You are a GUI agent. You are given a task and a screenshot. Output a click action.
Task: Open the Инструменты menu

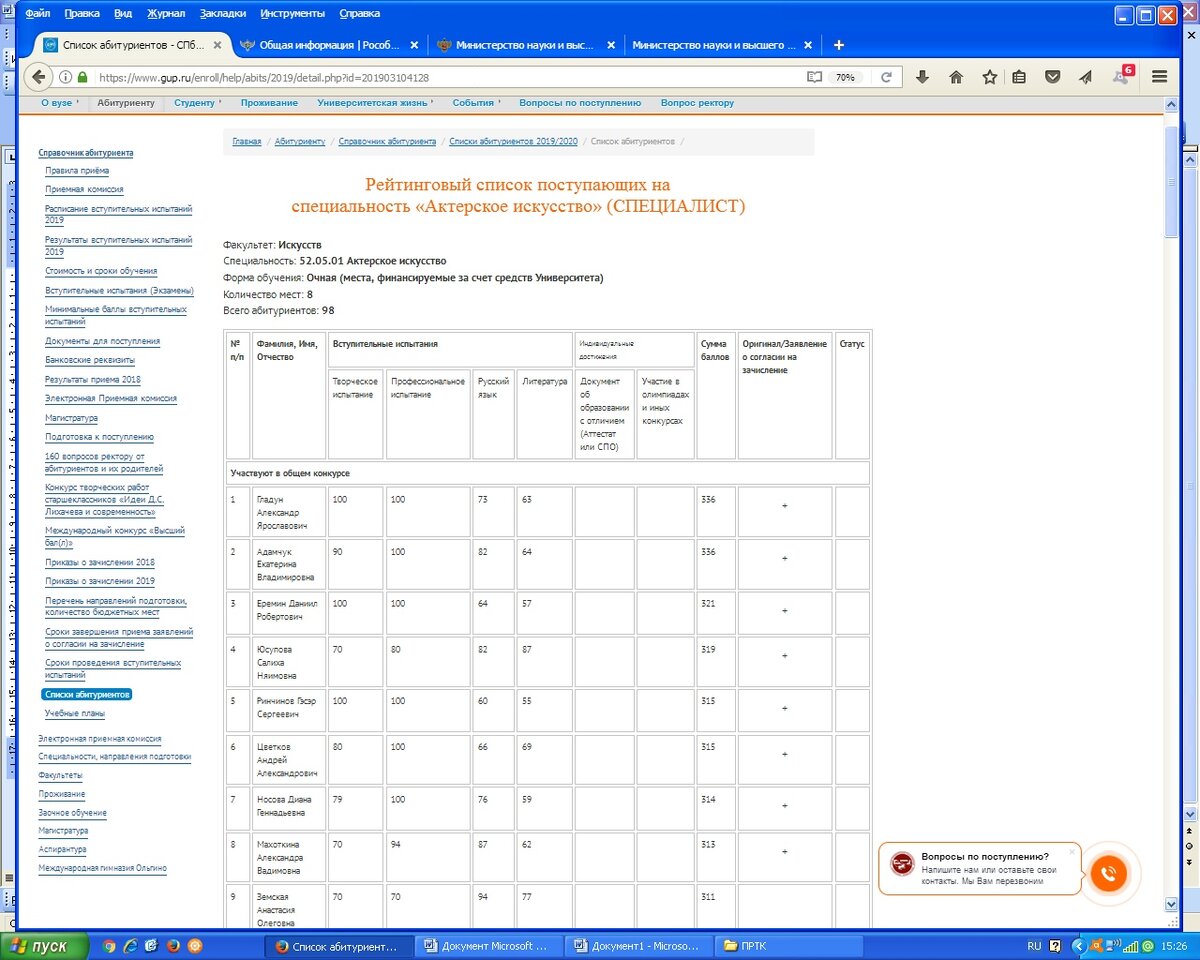(292, 14)
